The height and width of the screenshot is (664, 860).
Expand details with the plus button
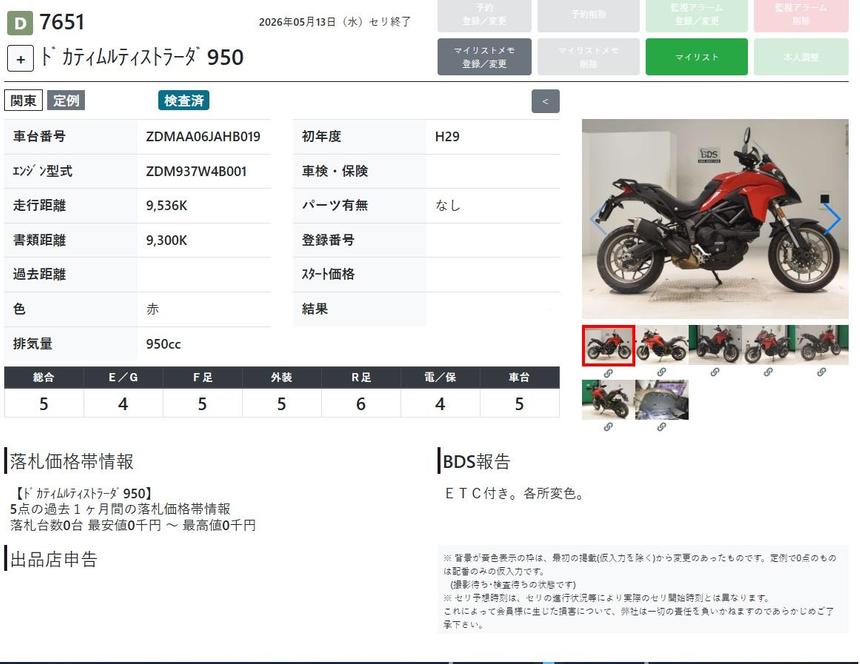(20, 59)
